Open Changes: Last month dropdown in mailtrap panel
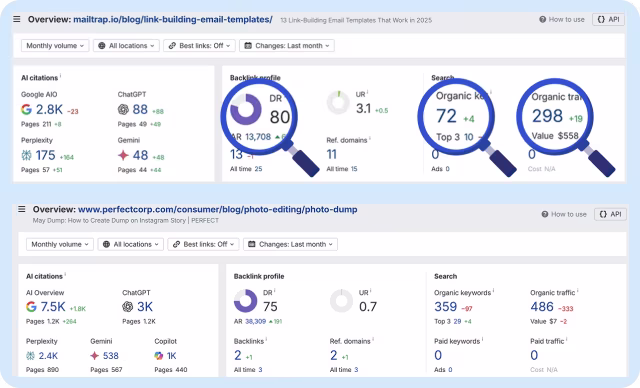This screenshot has height=388, width=640. pos(287,46)
